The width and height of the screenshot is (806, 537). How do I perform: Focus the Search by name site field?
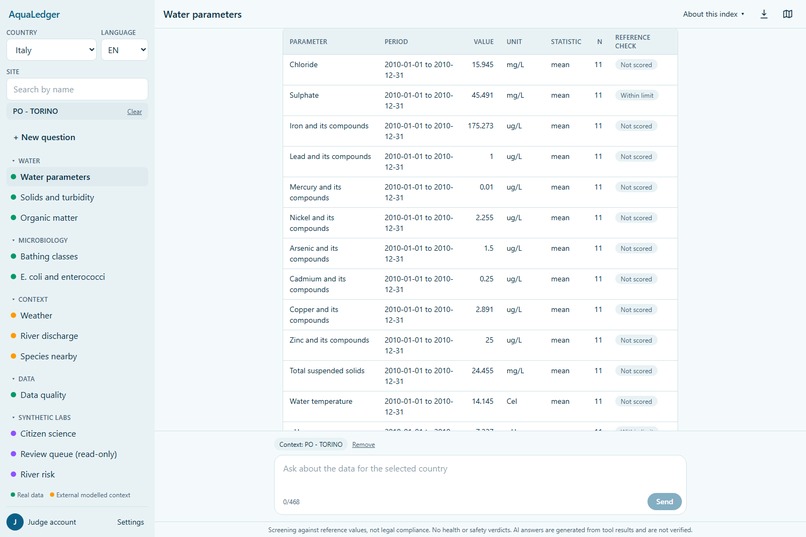[77, 89]
